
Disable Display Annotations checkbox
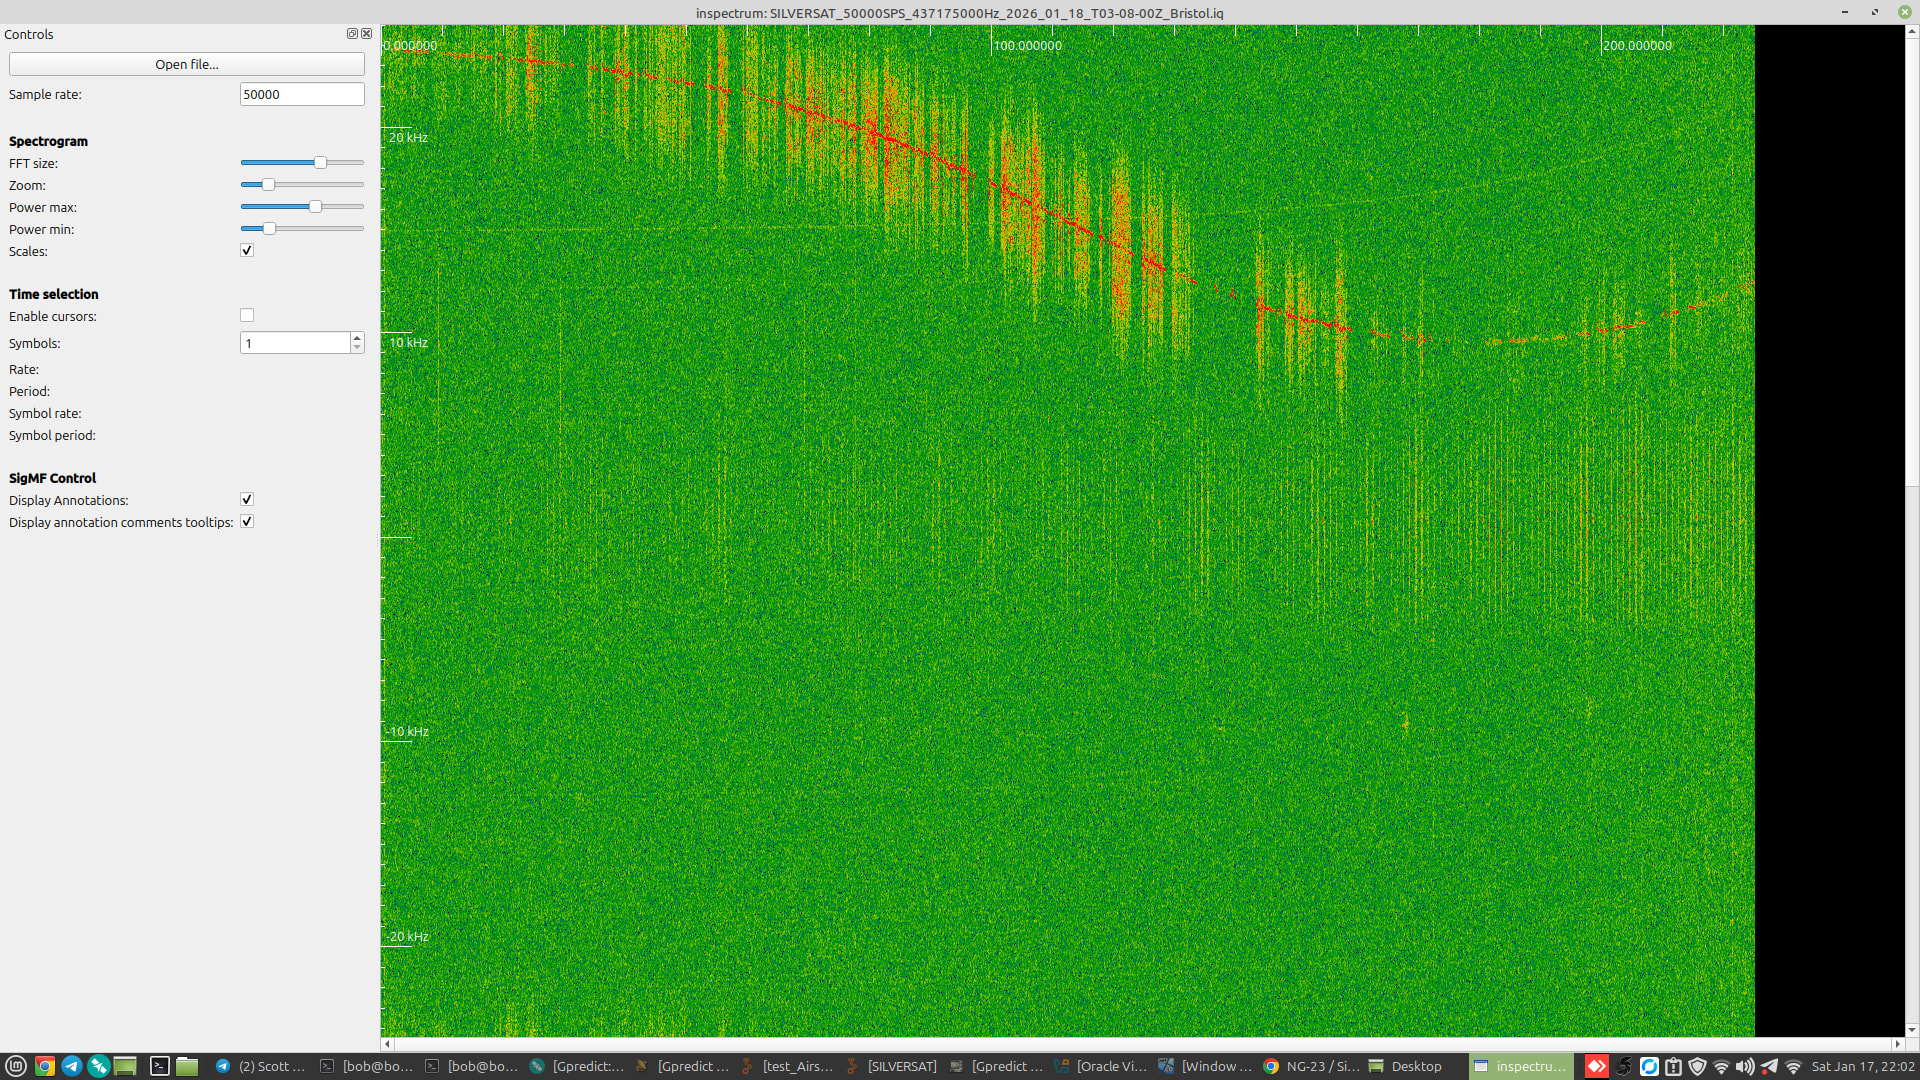247,500
